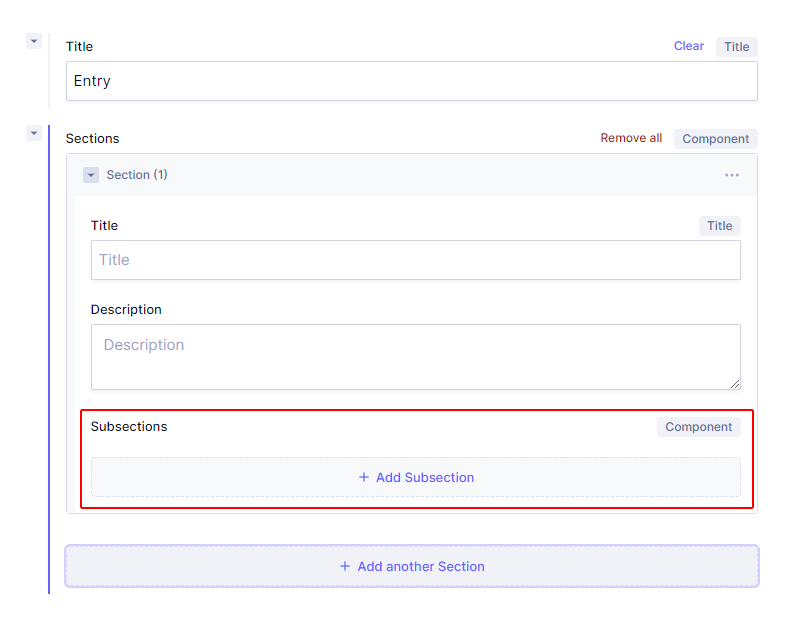Click the Title badge inside Section (1)
The image size is (792, 624).
pyautogui.click(x=719, y=226)
